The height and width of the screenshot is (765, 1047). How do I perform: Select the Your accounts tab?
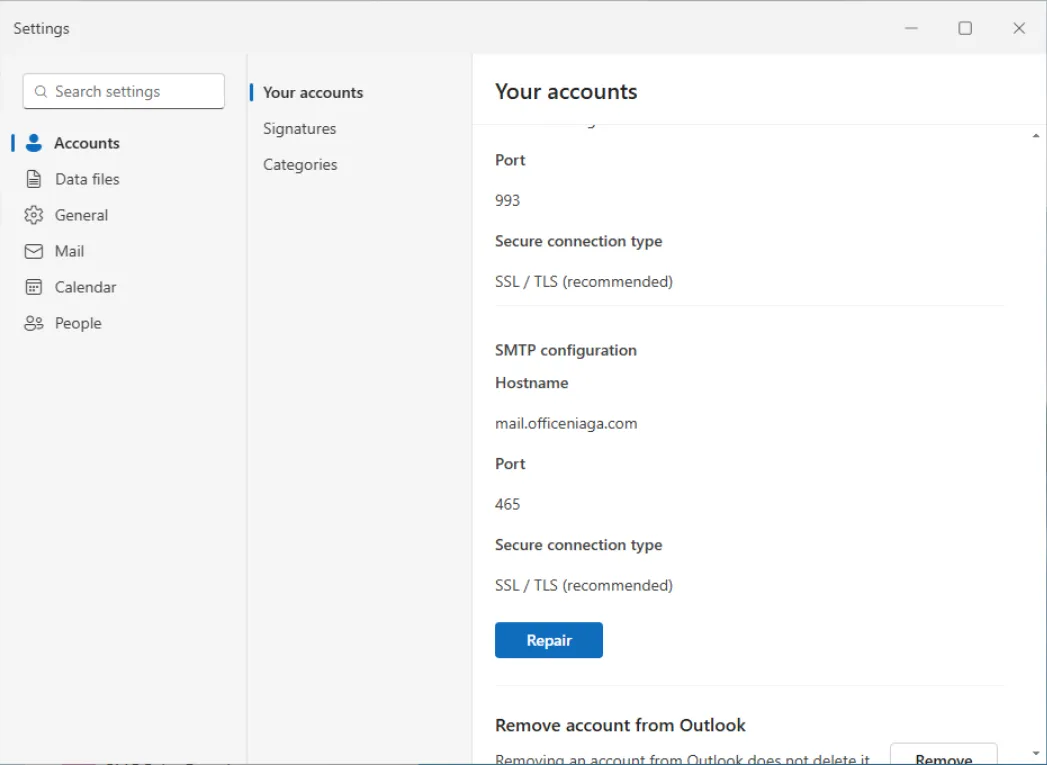tap(312, 93)
